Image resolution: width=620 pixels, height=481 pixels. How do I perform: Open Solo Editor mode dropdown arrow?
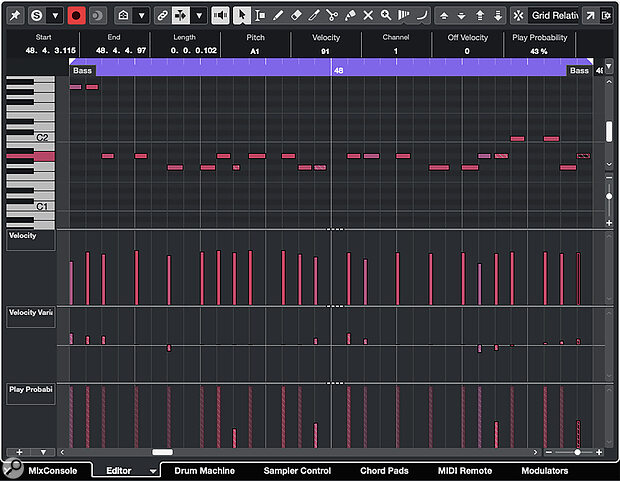[x=55, y=16]
